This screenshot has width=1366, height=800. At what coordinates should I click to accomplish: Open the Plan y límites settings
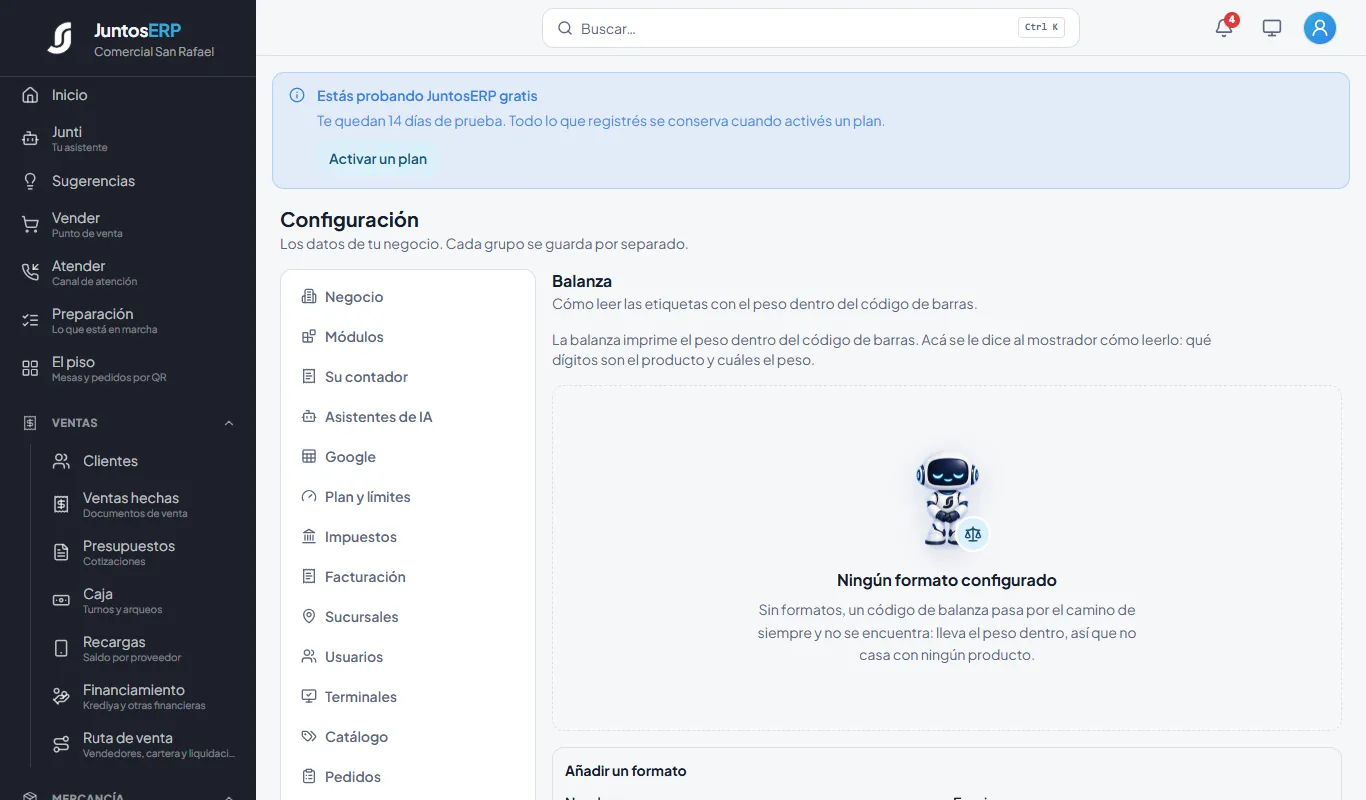(x=408, y=497)
